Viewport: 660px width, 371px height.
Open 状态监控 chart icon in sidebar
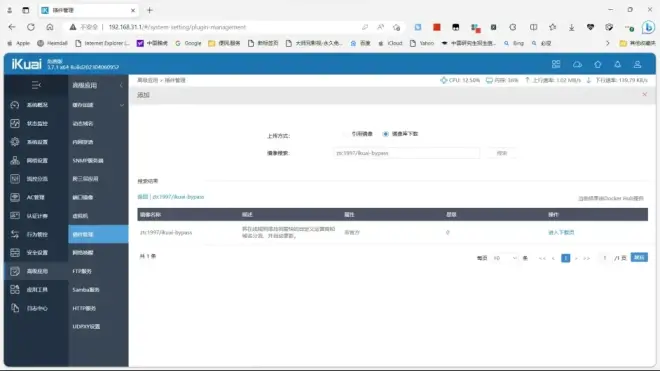(15, 123)
